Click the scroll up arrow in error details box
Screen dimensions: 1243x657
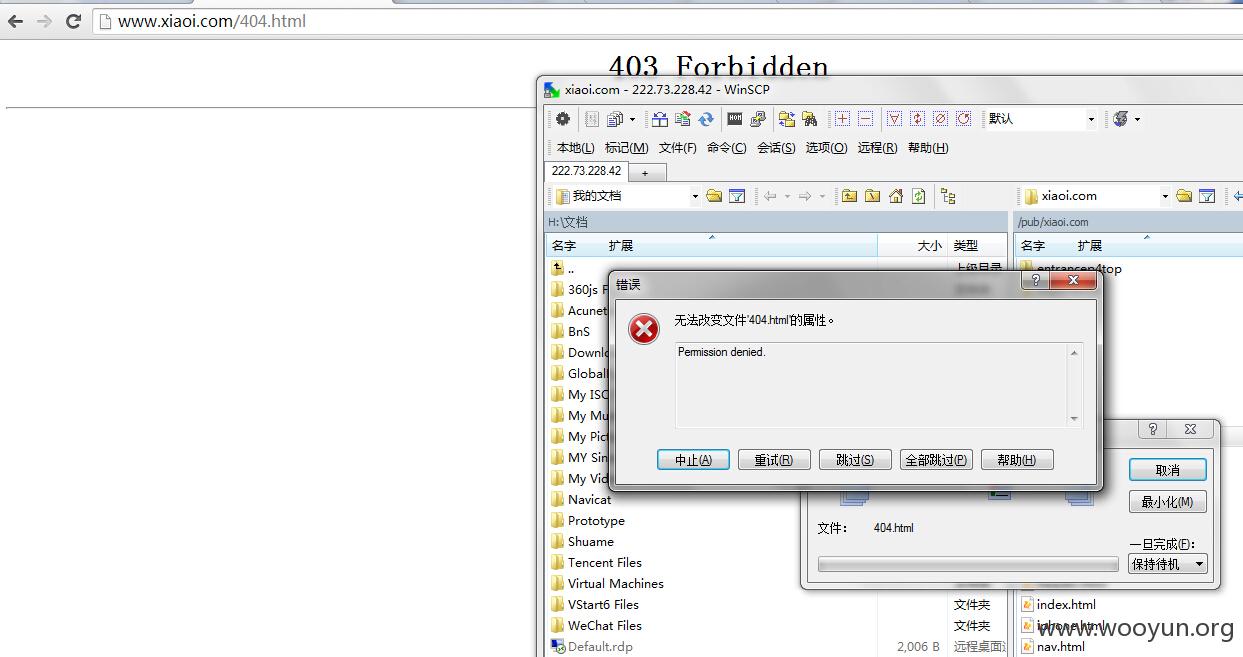1075,352
